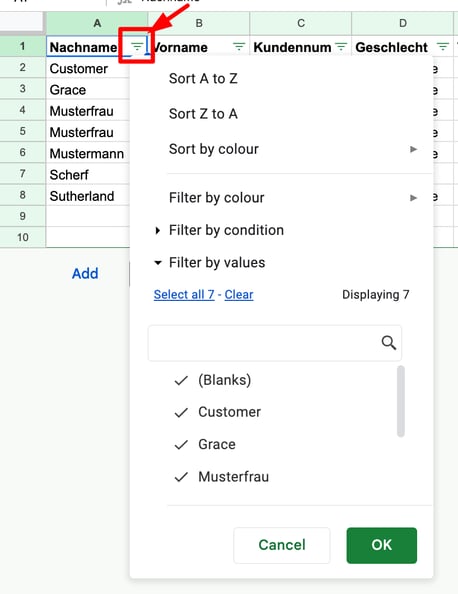Click Select all 7 link
Screen dimensions: 458x594
pyautogui.click(x=184, y=294)
